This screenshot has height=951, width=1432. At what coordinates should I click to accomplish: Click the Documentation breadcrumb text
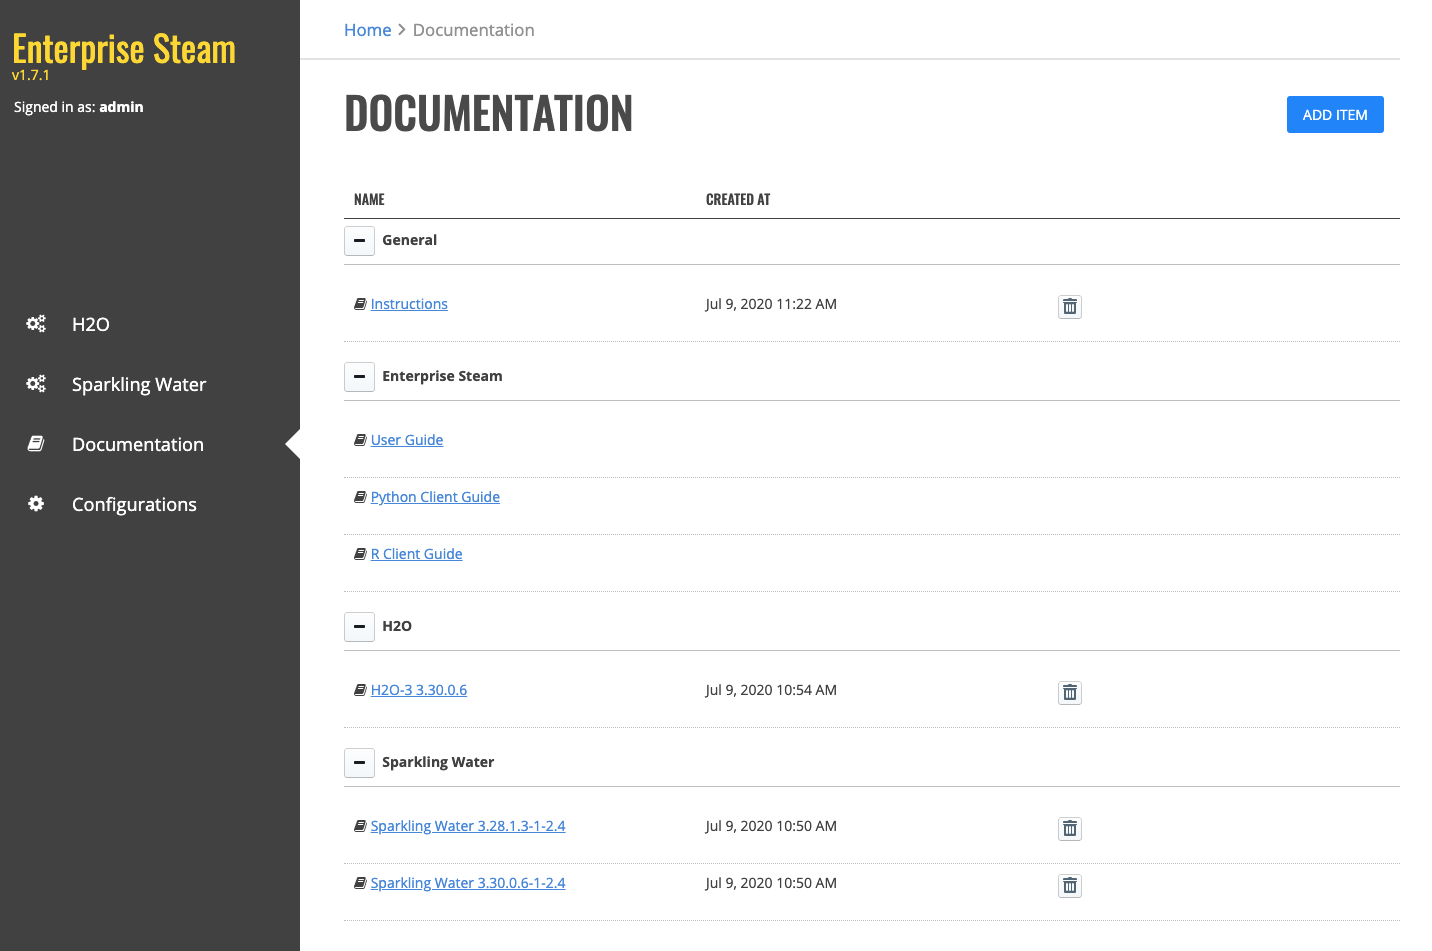[x=474, y=30]
